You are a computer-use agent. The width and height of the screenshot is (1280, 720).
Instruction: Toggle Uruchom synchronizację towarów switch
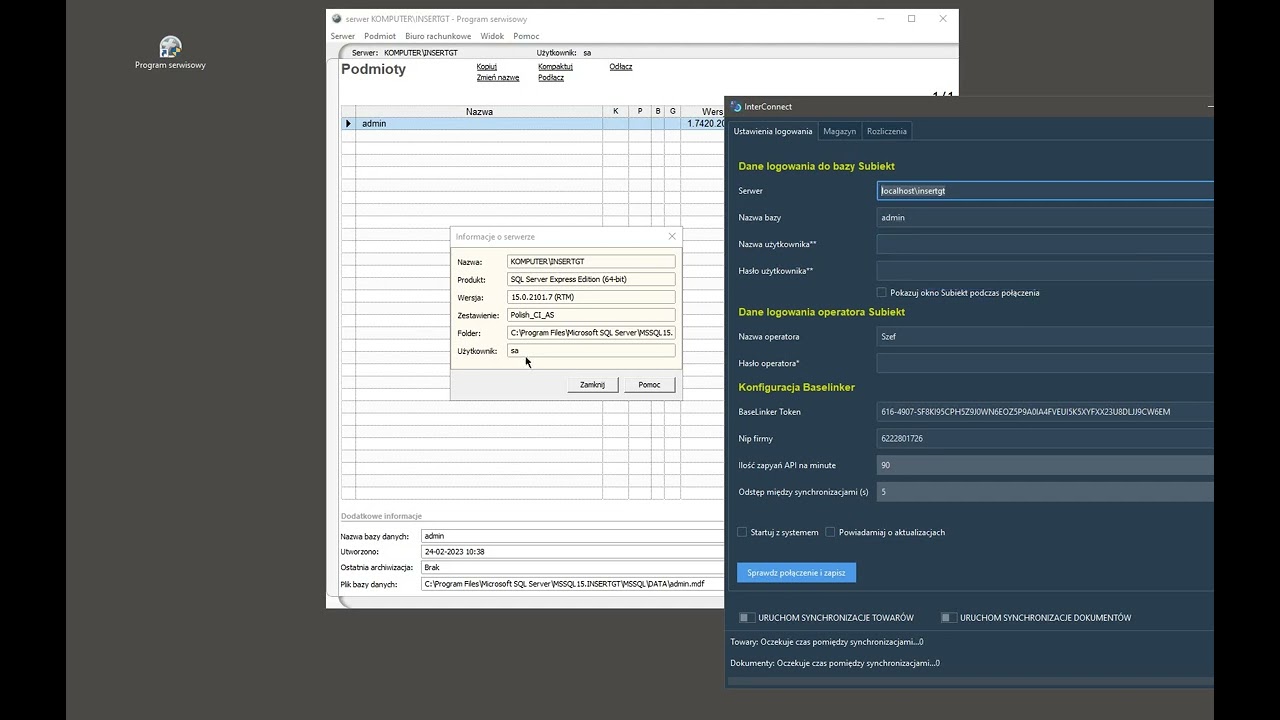tap(746, 618)
